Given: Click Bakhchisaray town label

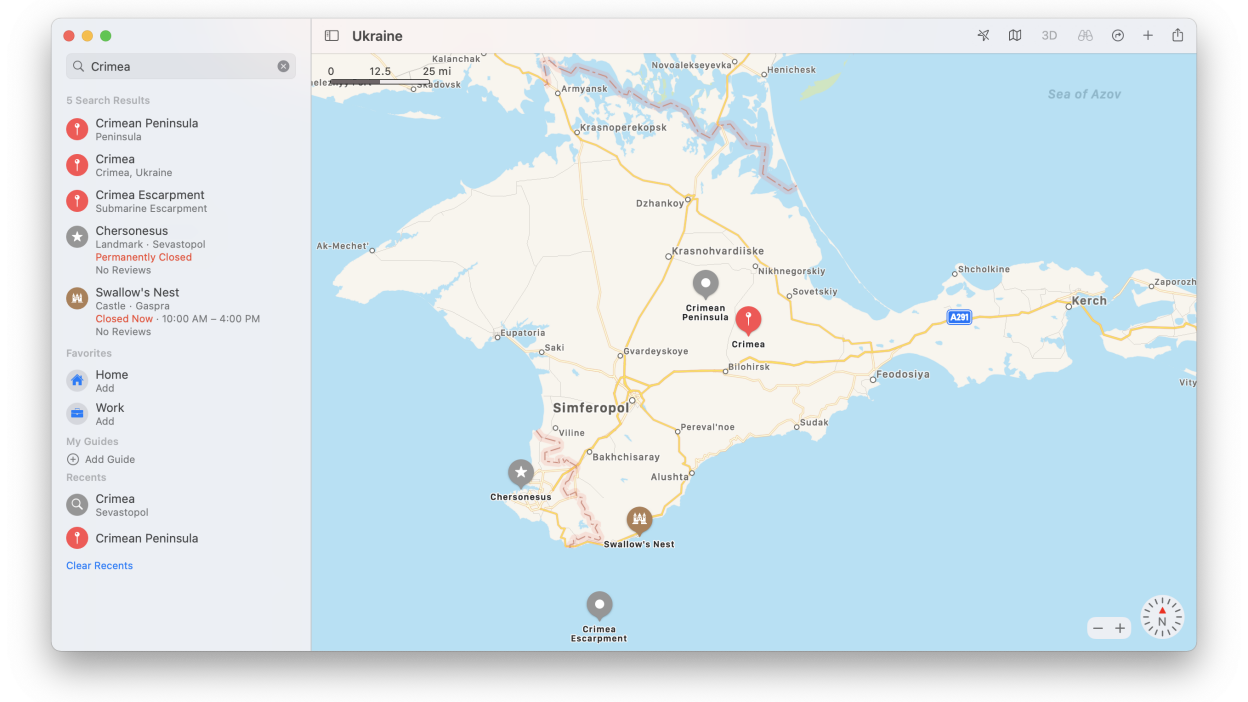Looking at the screenshot, I should coord(626,457).
